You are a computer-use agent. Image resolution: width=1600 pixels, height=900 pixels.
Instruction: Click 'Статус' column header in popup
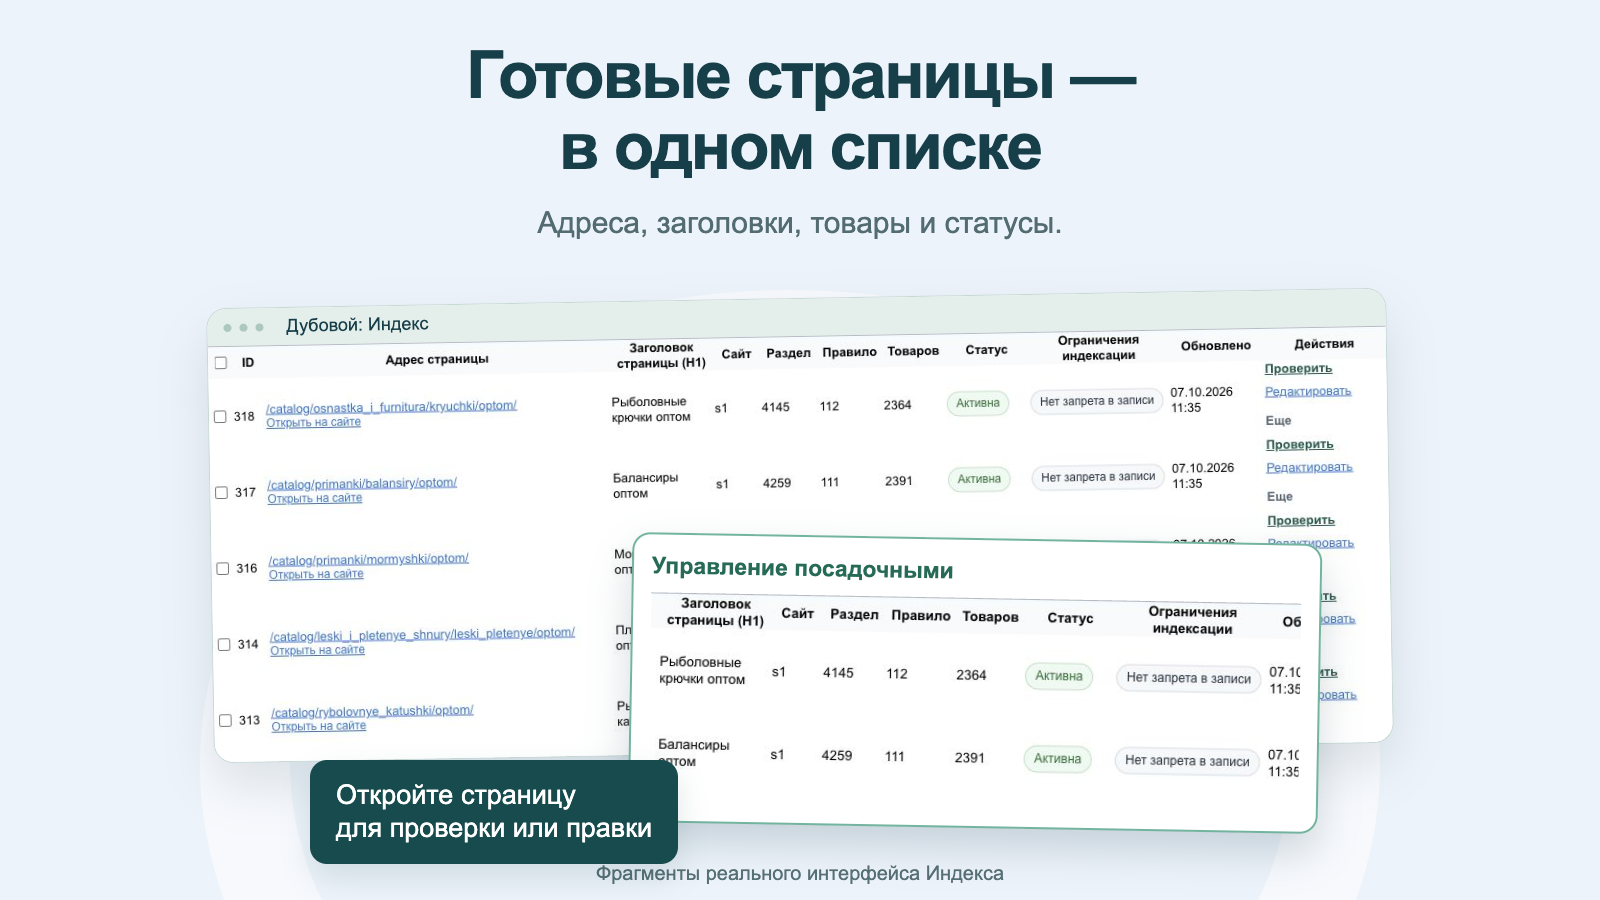point(1070,619)
